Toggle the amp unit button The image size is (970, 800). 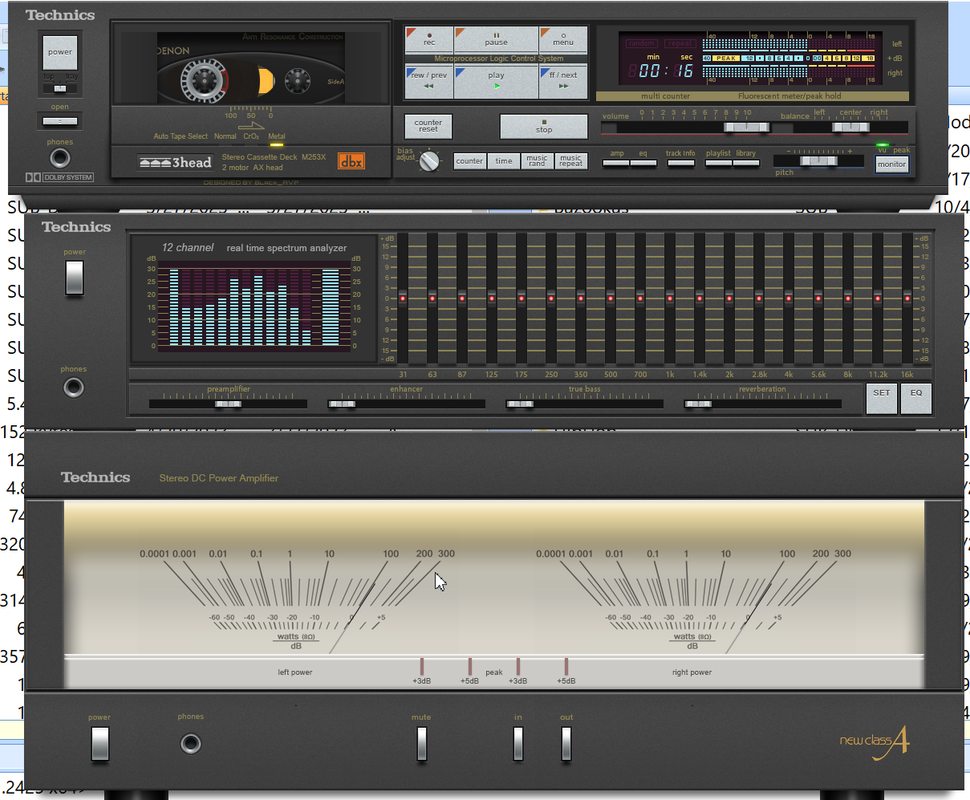pyautogui.click(x=616, y=163)
